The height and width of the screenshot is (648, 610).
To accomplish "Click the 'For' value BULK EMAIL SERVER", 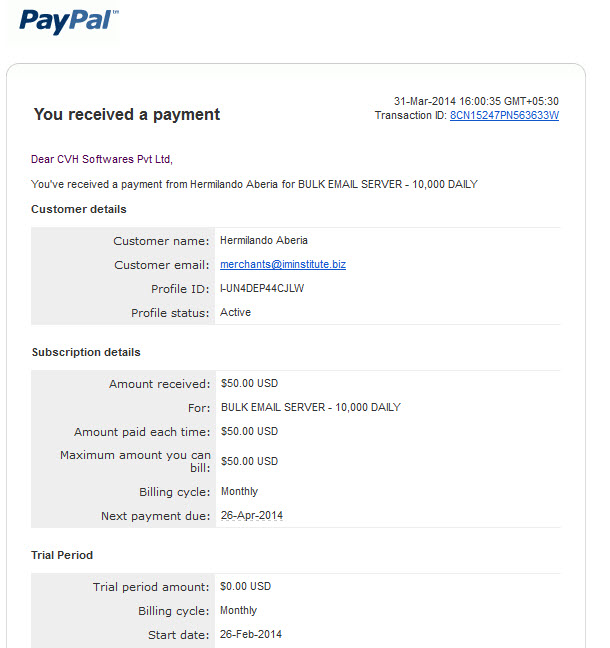I will pyautogui.click(x=311, y=407).
